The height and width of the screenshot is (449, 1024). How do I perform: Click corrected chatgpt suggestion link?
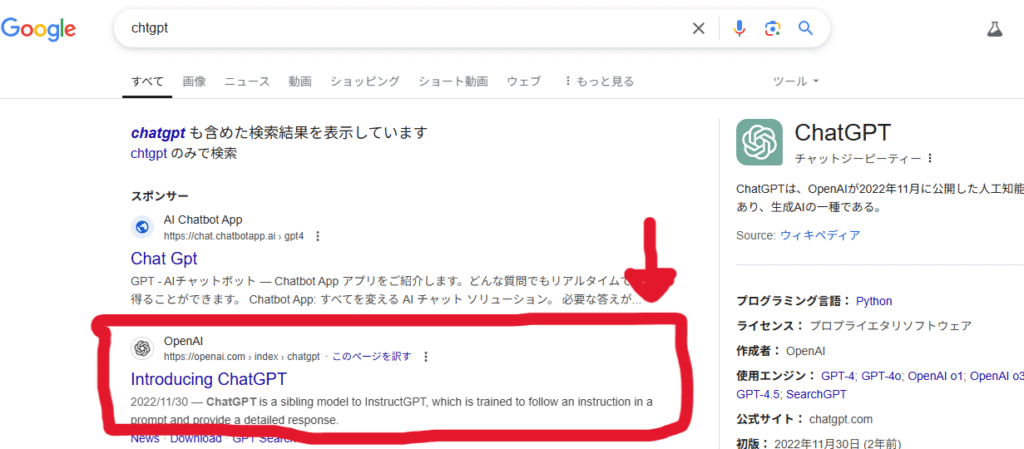click(159, 133)
